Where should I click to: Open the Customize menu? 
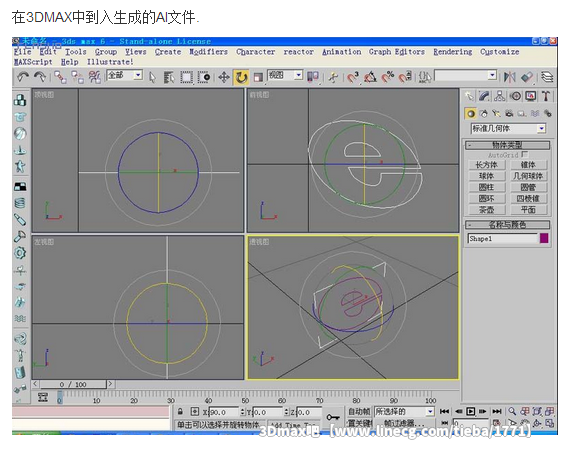point(499,52)
